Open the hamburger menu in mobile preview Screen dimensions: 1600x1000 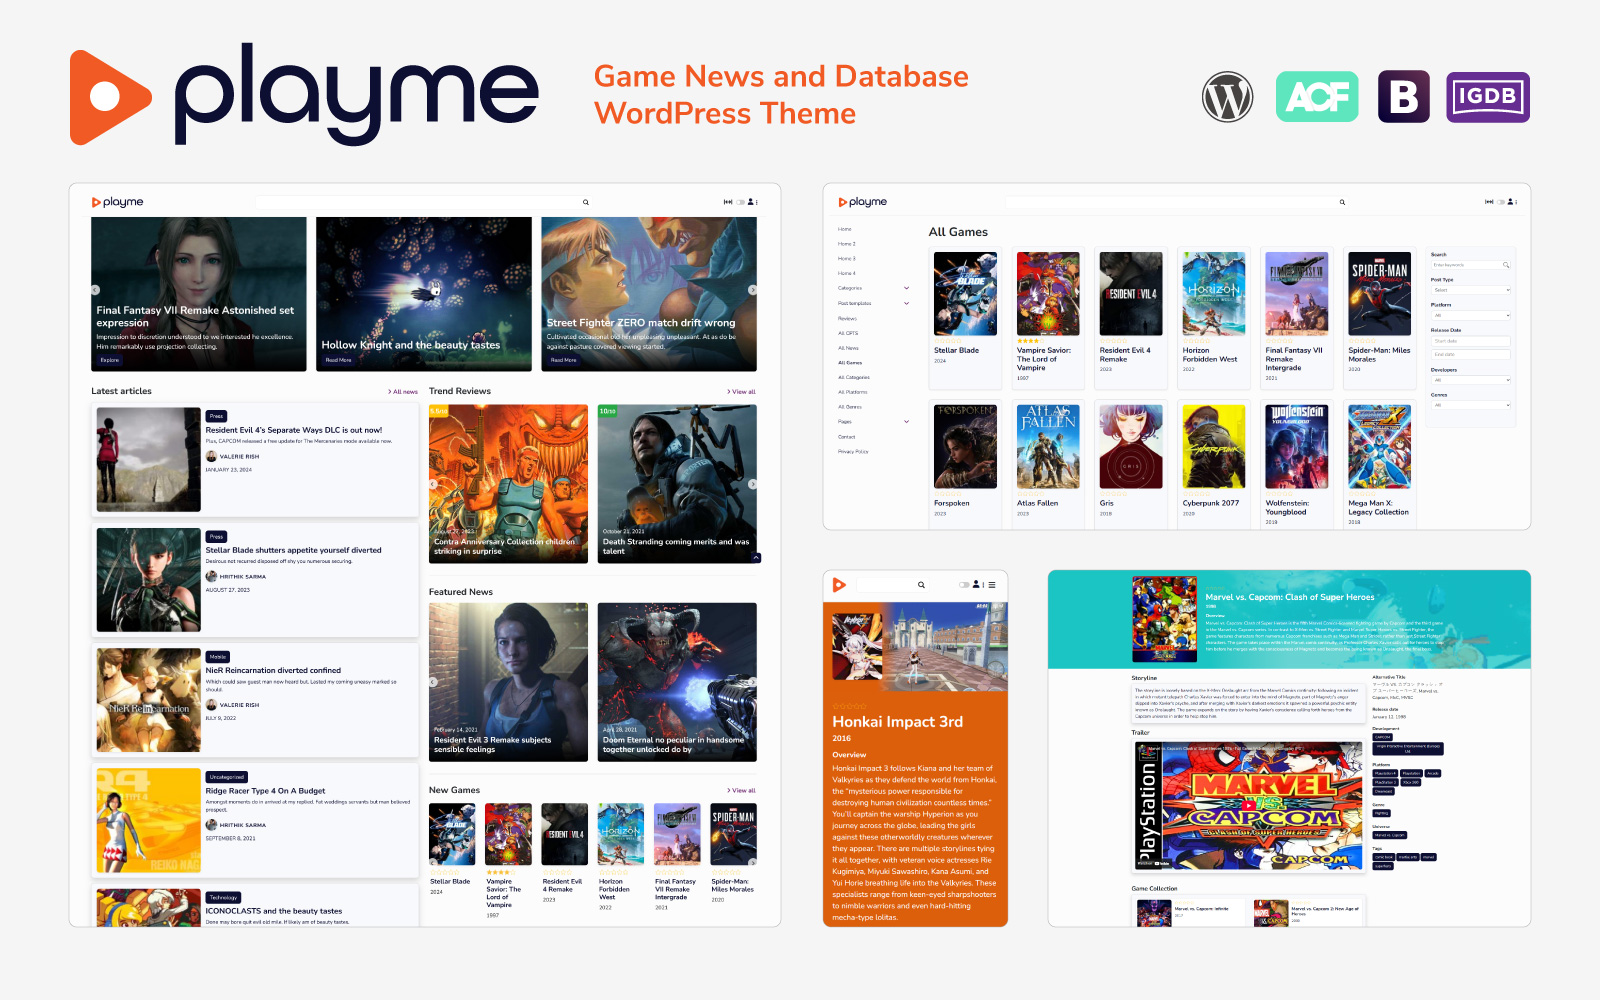[x=992, y=585]
